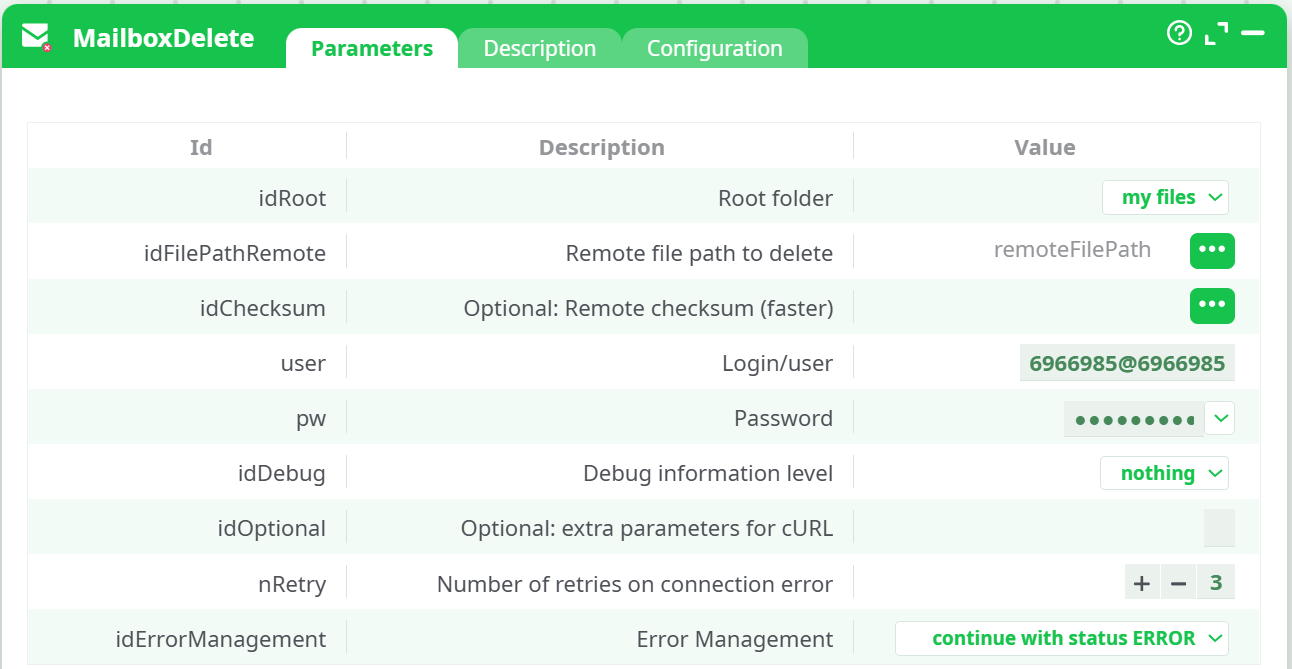
Task: Open three-dots menu for remote file path
Action: click(1212, 251)
